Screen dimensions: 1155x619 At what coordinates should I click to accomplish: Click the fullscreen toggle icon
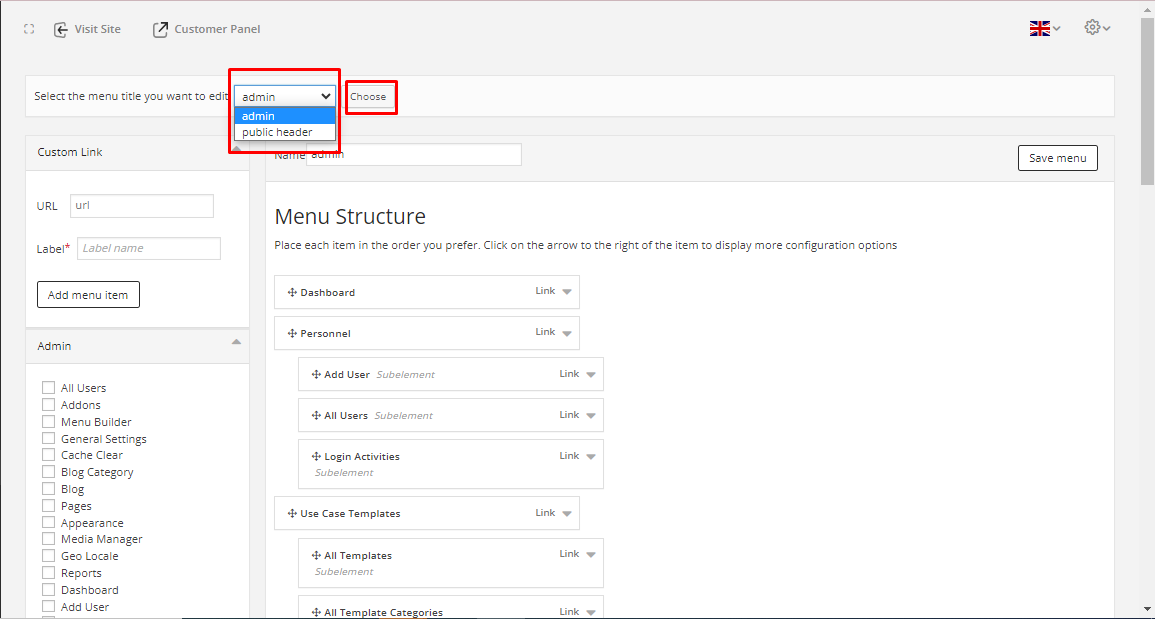pos(29,29)
